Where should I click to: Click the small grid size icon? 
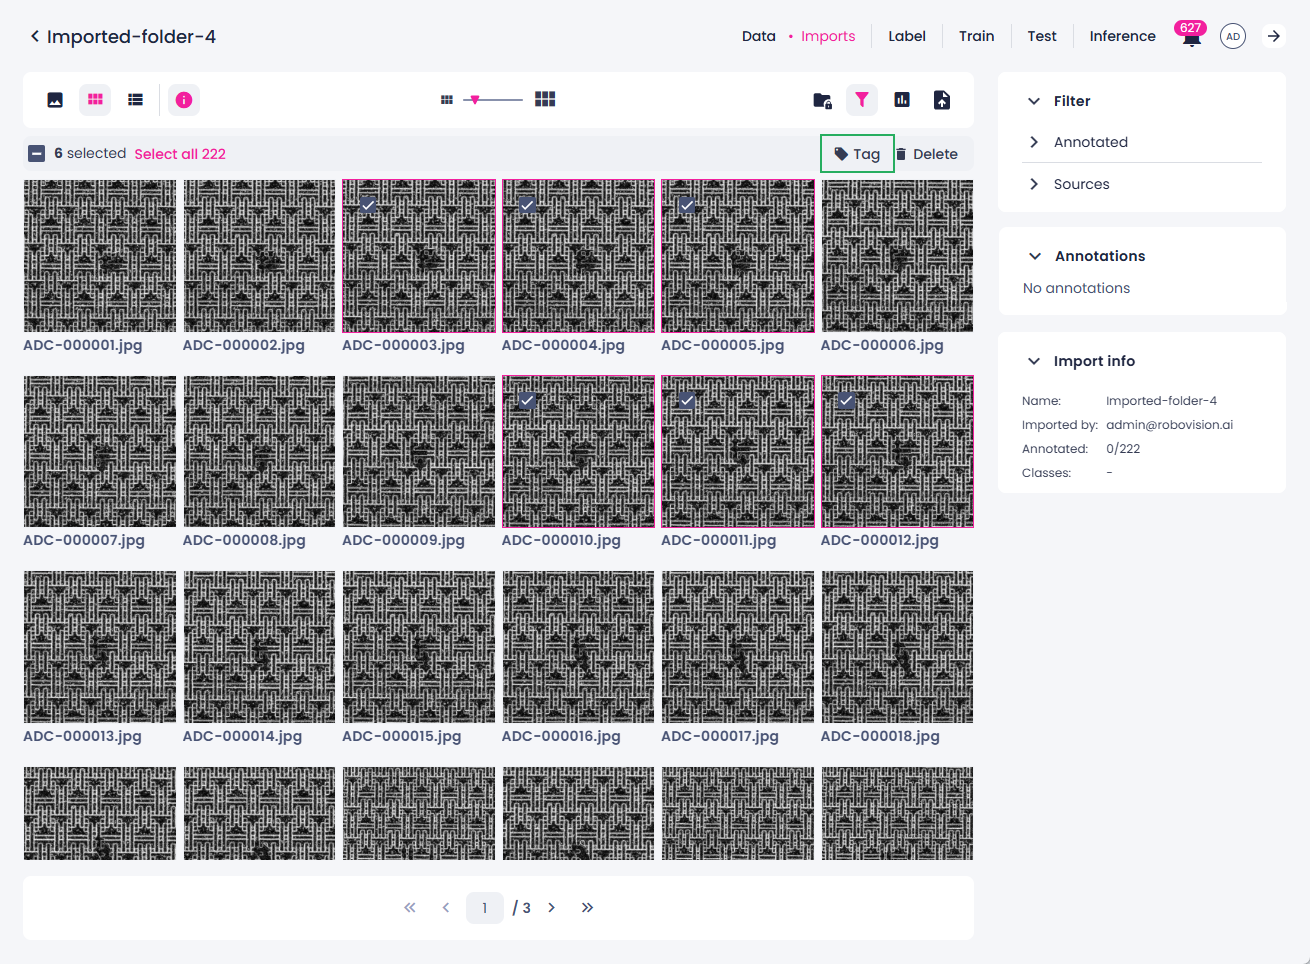pyautogui.click(x=447, y=100)
